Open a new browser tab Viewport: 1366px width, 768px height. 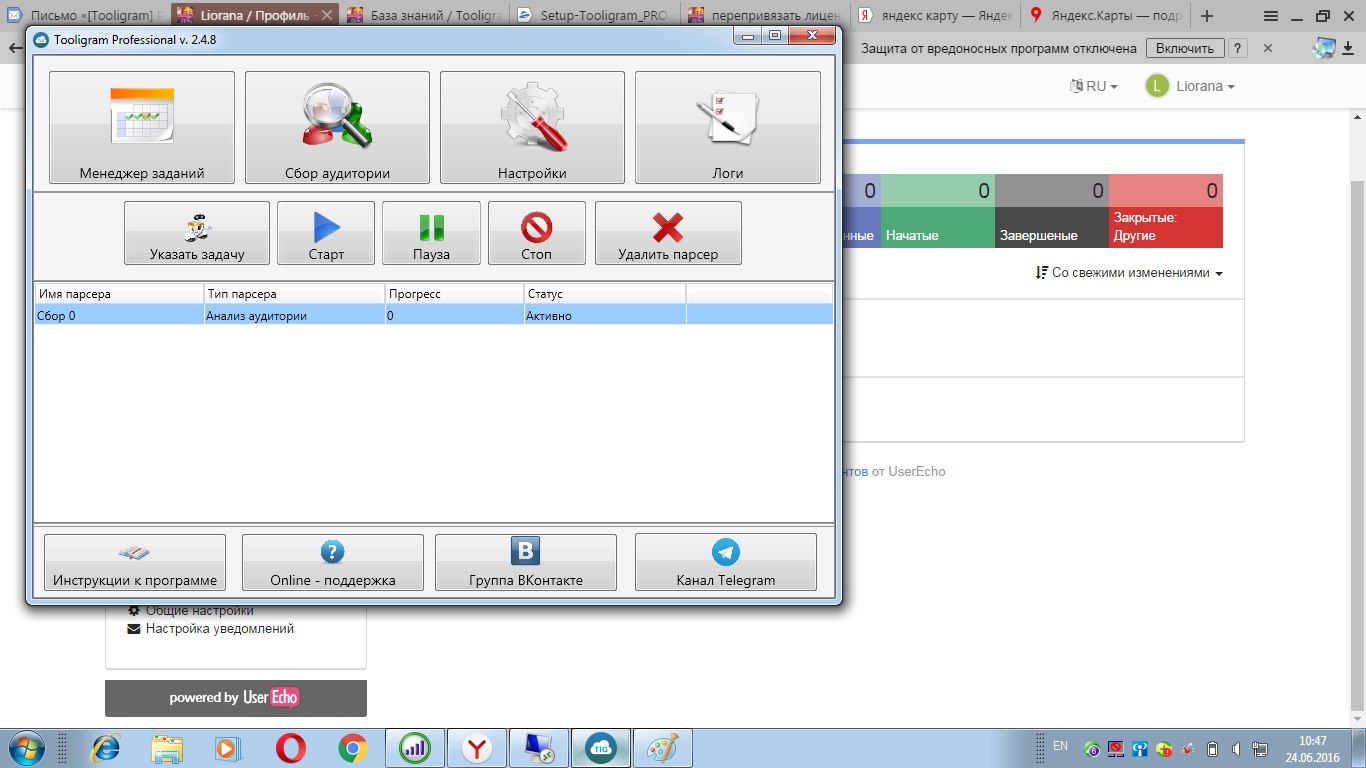click(x=1207, y=16)
